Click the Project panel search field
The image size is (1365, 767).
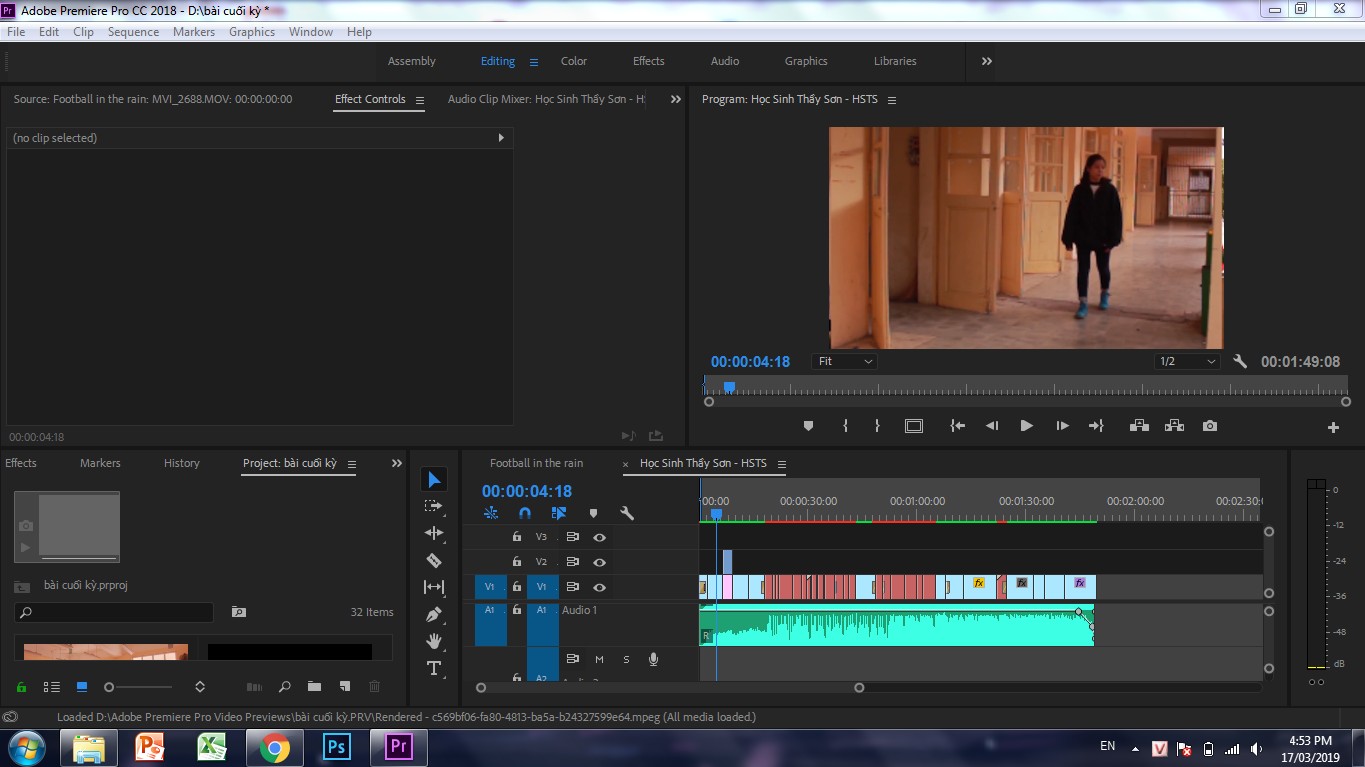click(114, 612)
